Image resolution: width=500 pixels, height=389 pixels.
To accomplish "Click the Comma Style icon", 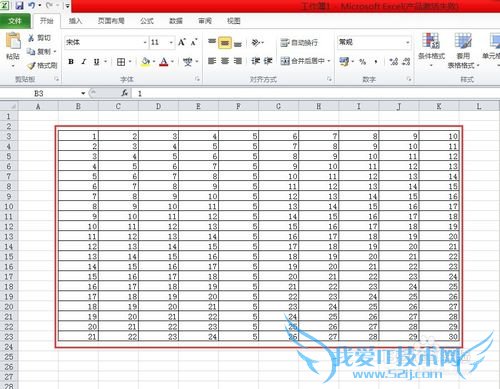I will (x=376, y=62).
